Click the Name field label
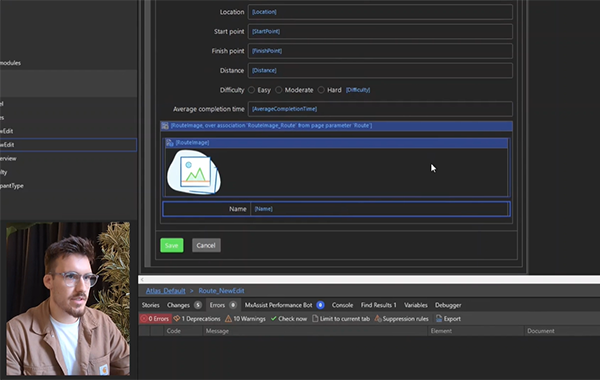This screenshot has height=380, width=600. pos(238,209)
